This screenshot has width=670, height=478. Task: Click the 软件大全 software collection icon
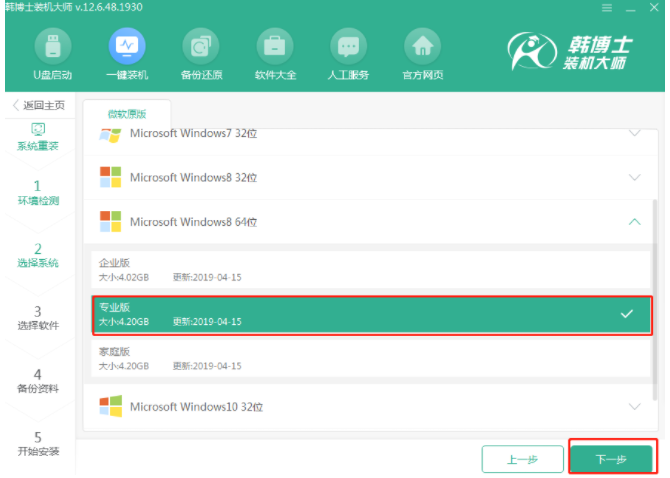(x=275, y=48)
